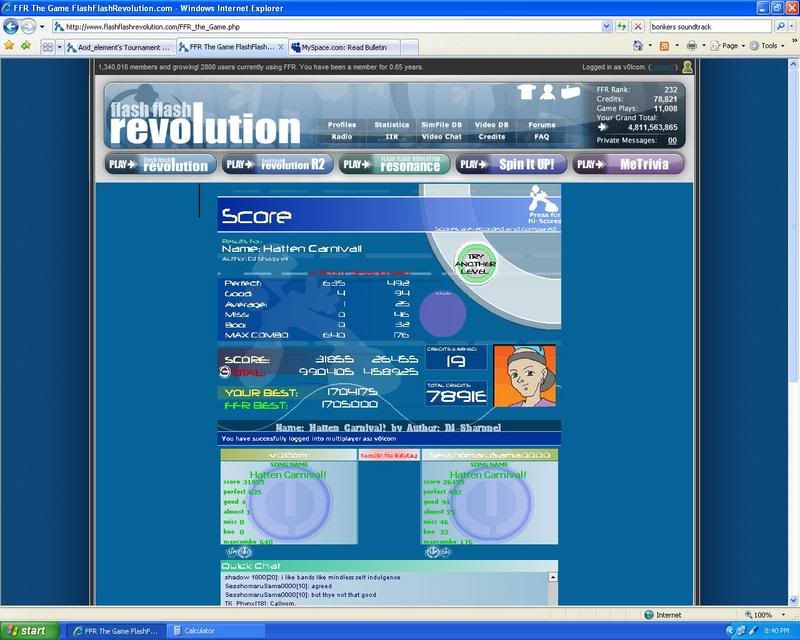Open the Favorites Center star icon
Viewport: 800px width, 640px height.
tap(9, 46)
